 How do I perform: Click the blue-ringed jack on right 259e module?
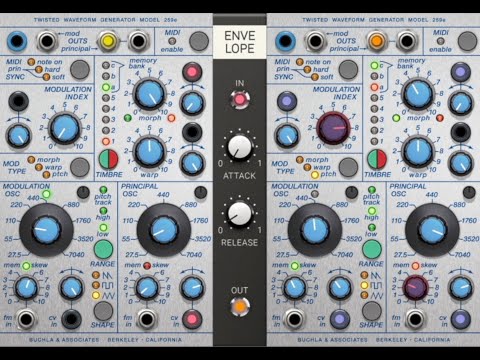point(285,41)
